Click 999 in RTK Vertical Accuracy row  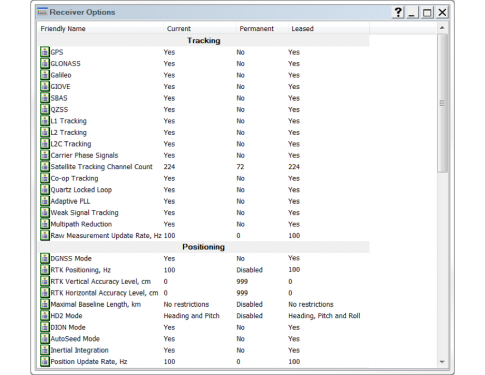tap(242, 281)
